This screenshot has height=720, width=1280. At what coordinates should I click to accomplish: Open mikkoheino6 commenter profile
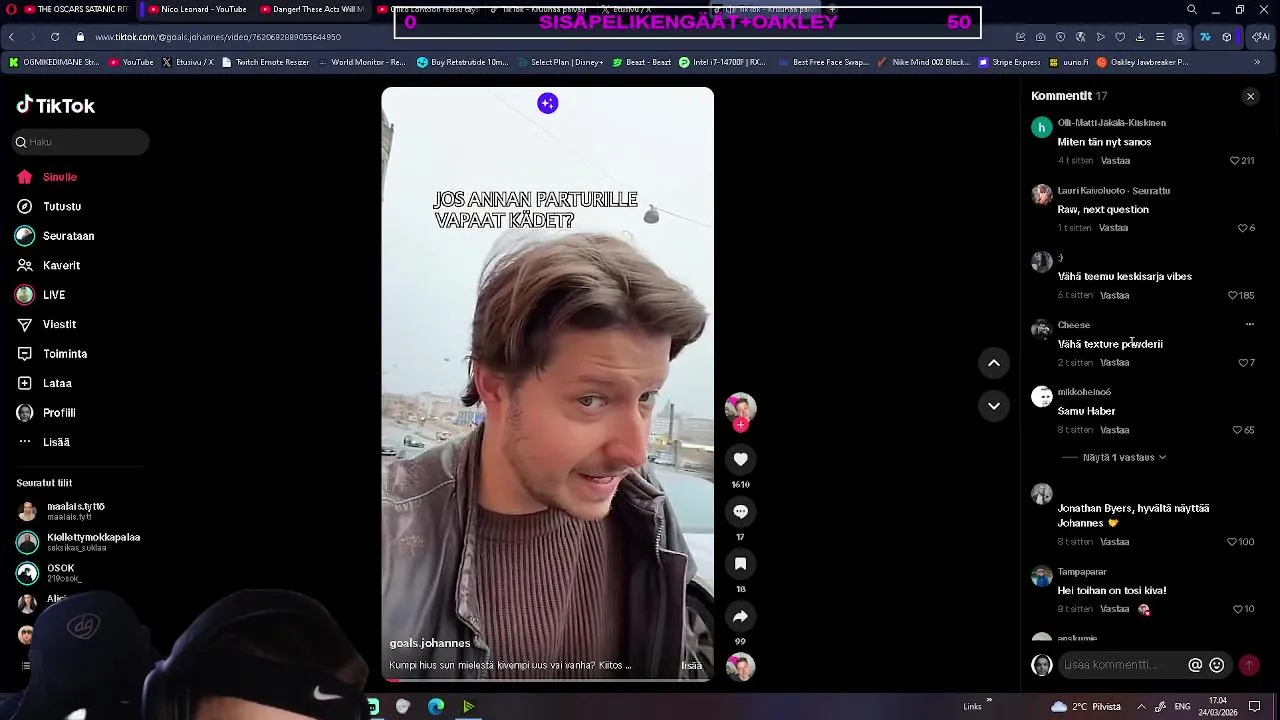[x=1084, y=392]
